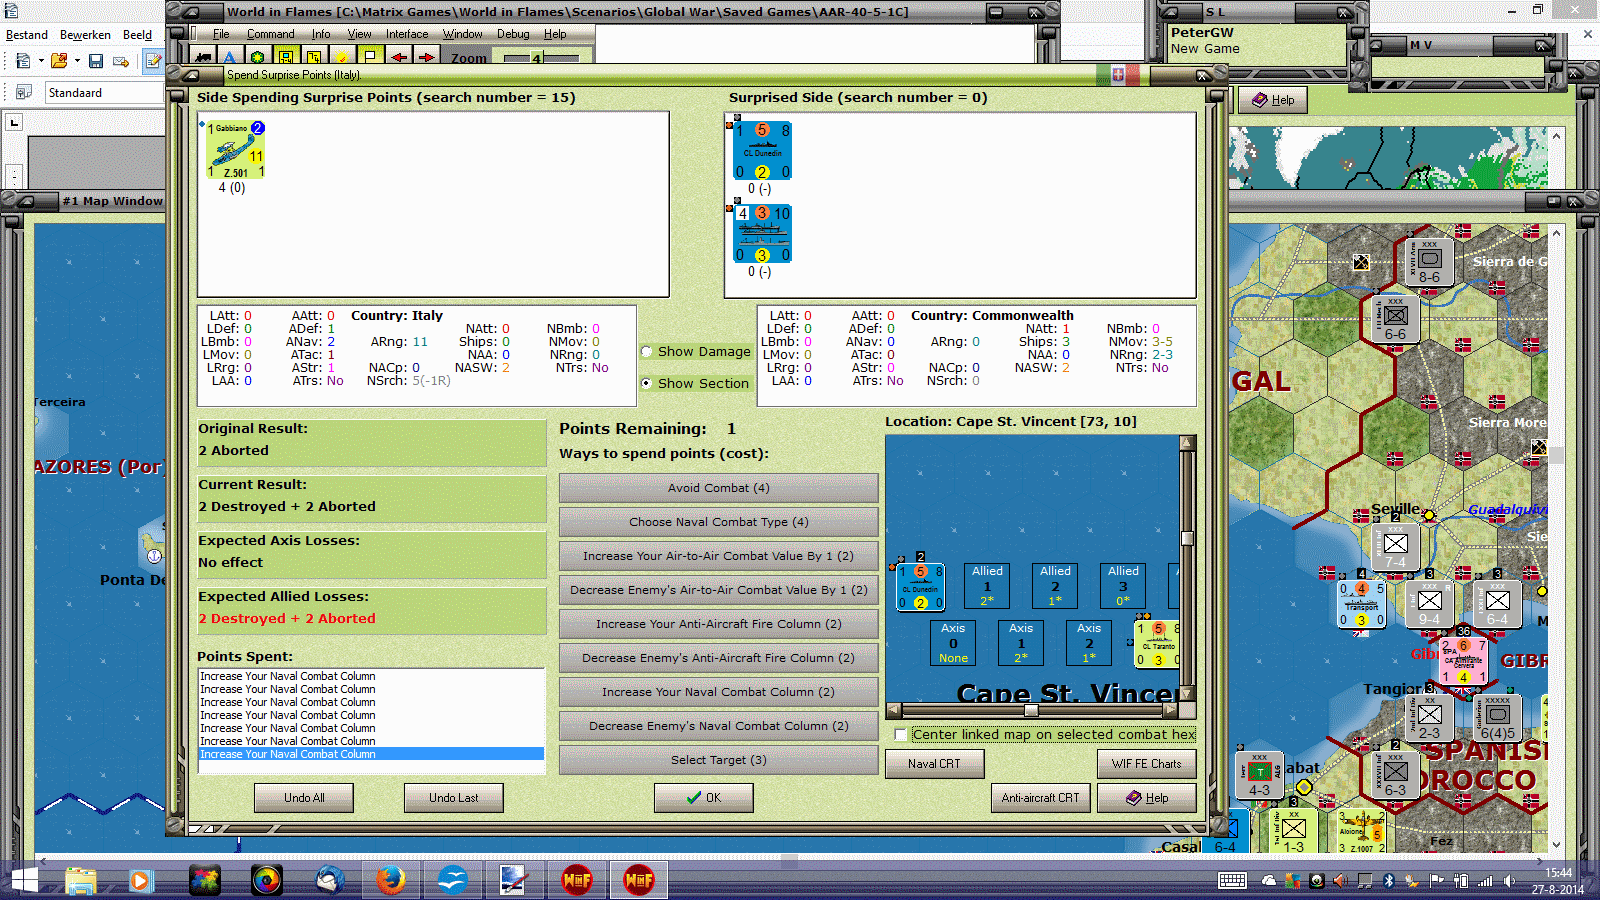Click Choose Naval Combat Type (4)

[x=719, y=522]
